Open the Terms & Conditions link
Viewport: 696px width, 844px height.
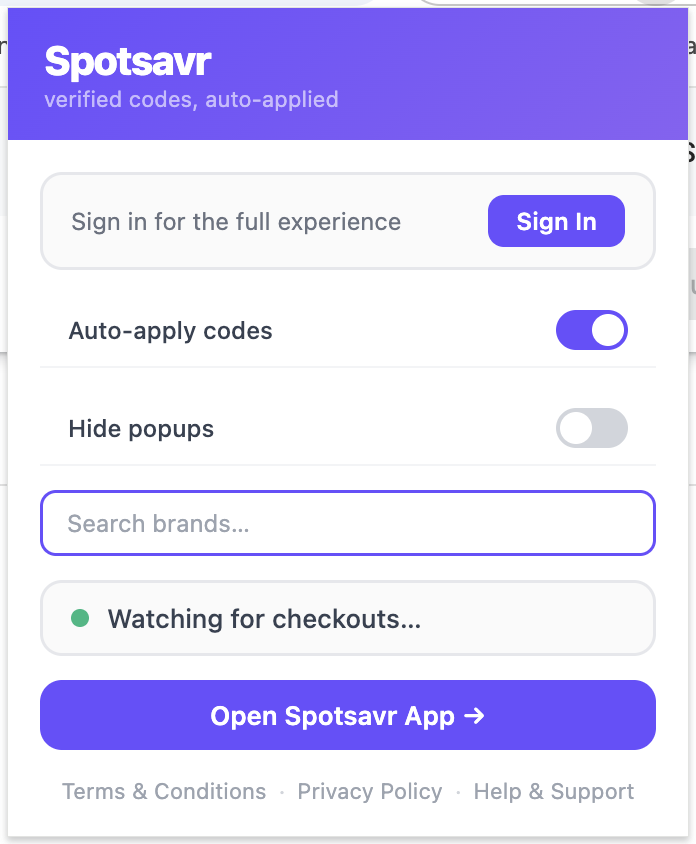coord(164,792)
